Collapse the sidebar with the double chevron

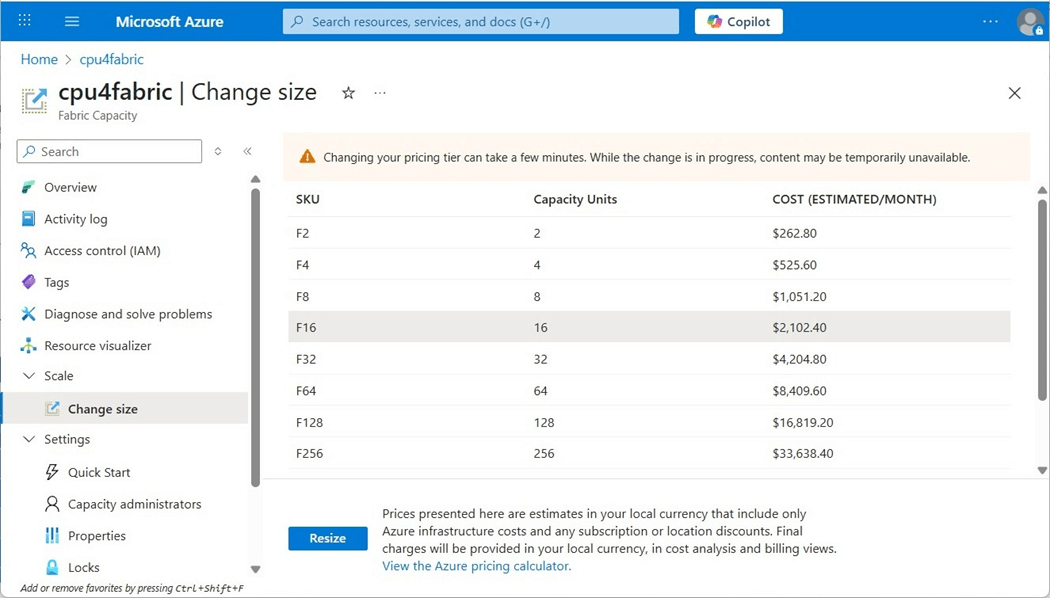coord(247,151)
